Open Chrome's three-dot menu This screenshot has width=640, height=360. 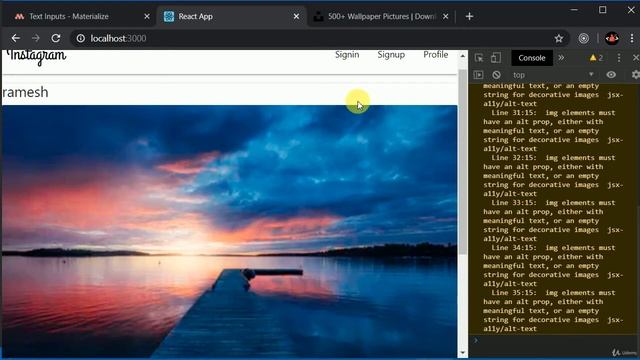[x=632, y=38]
